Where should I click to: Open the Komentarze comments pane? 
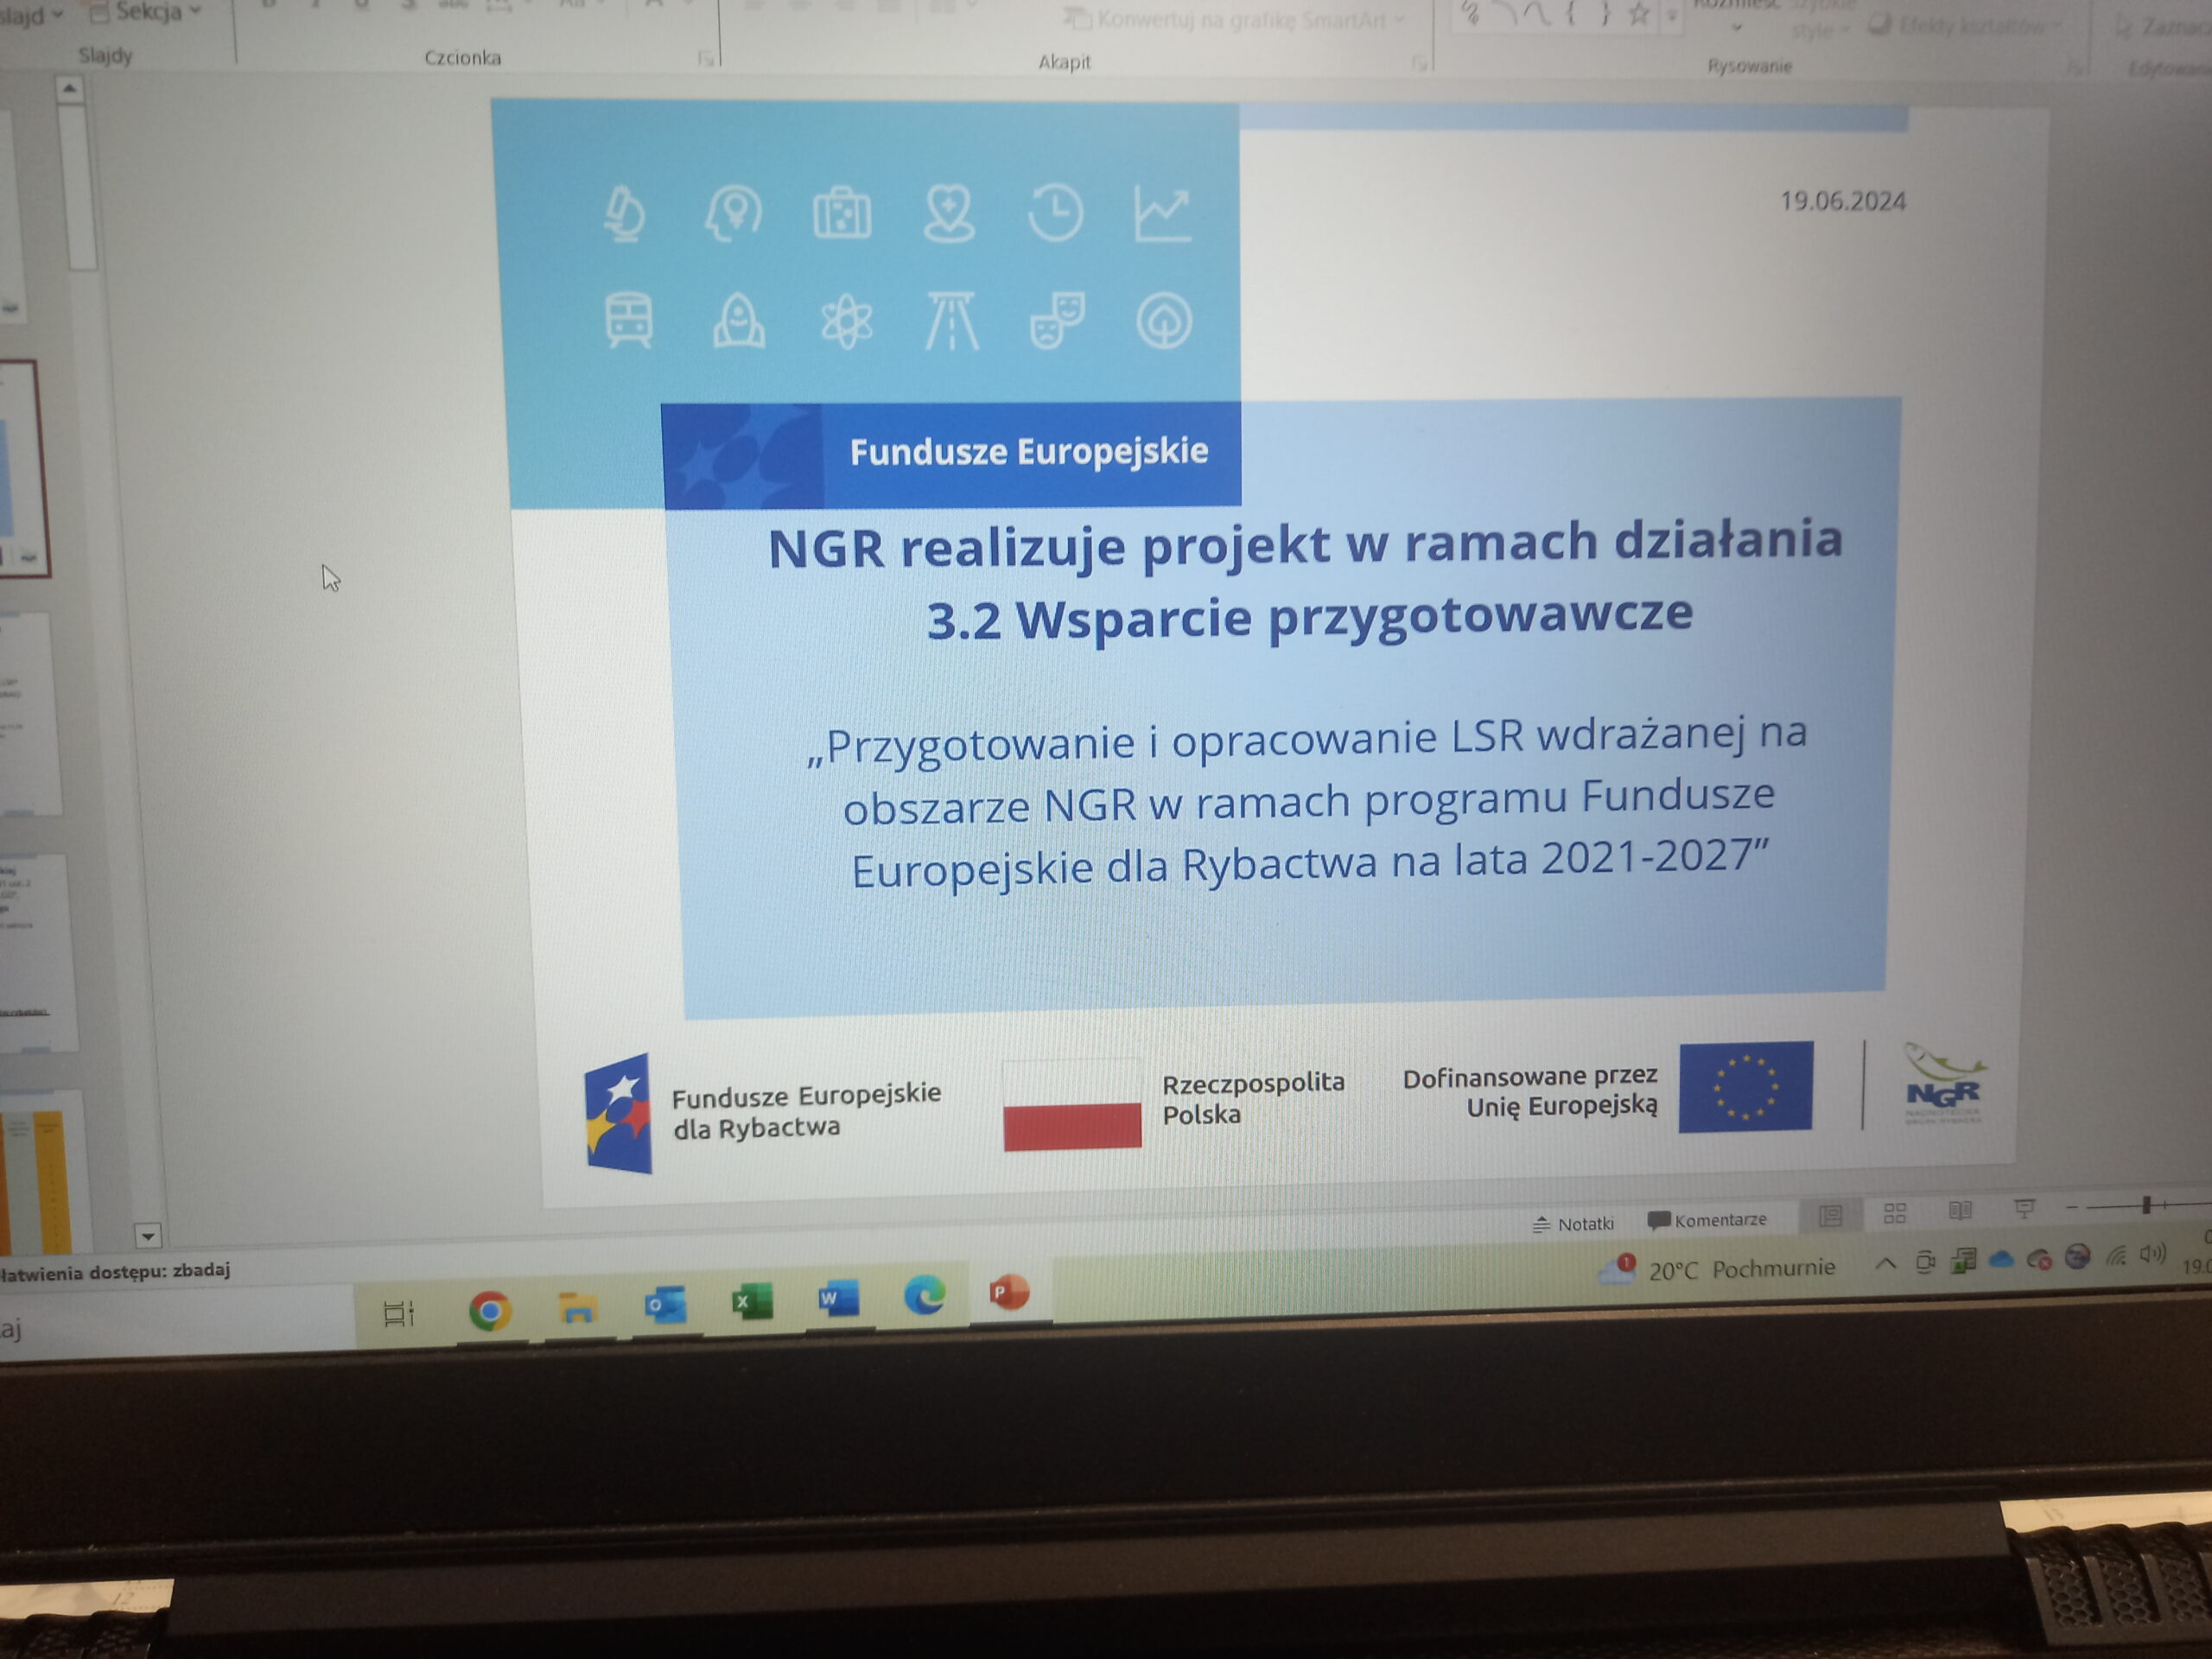pos(1708,1220)
